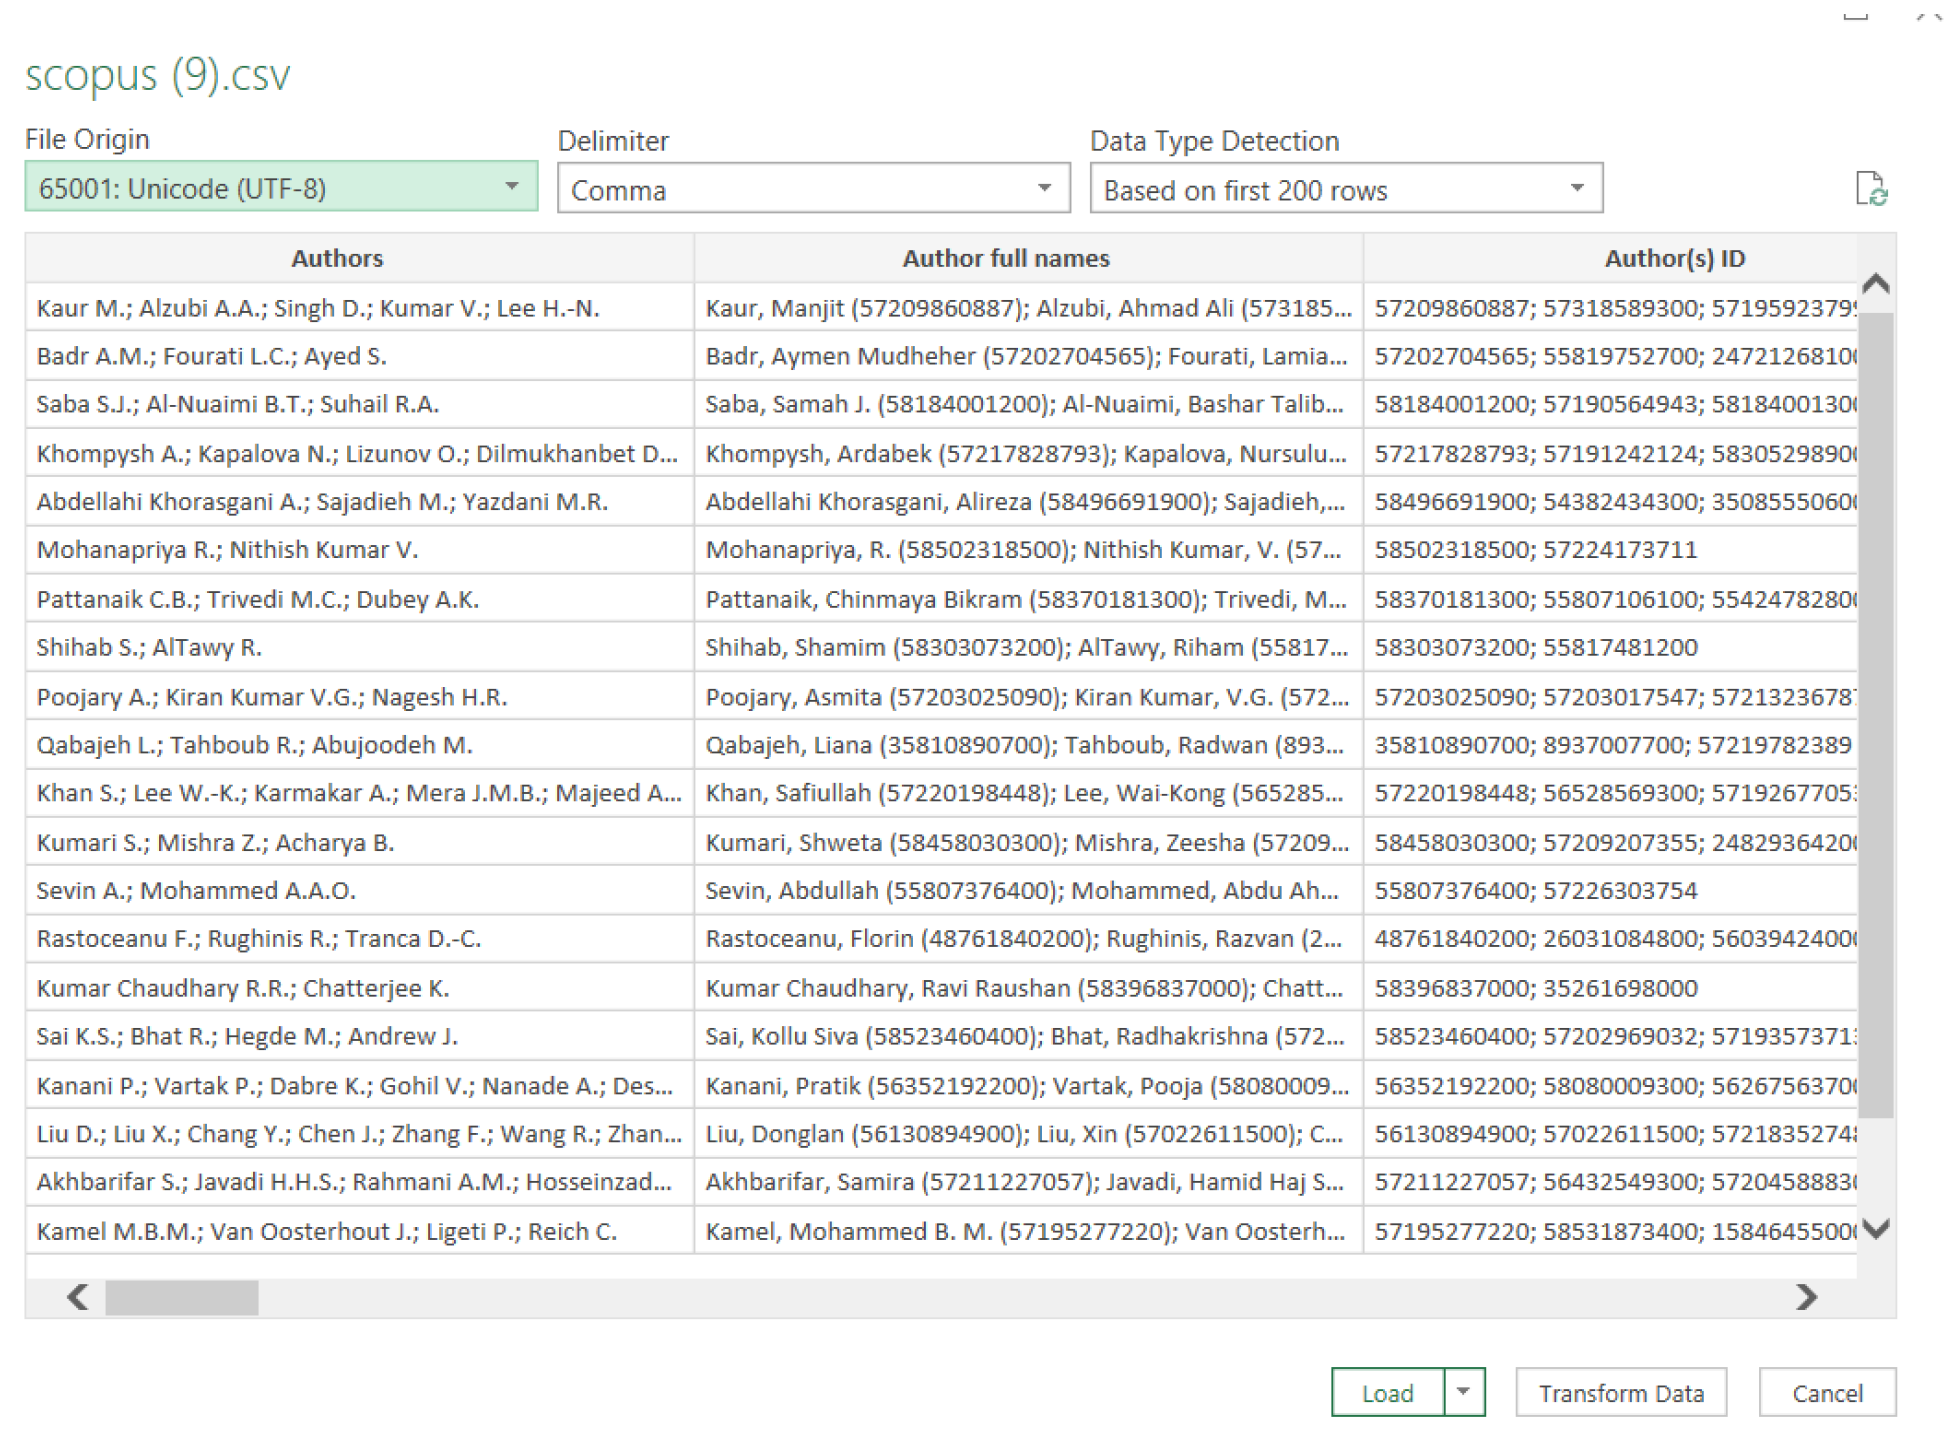Select the Author(s) ID column header

(1674, 258)
